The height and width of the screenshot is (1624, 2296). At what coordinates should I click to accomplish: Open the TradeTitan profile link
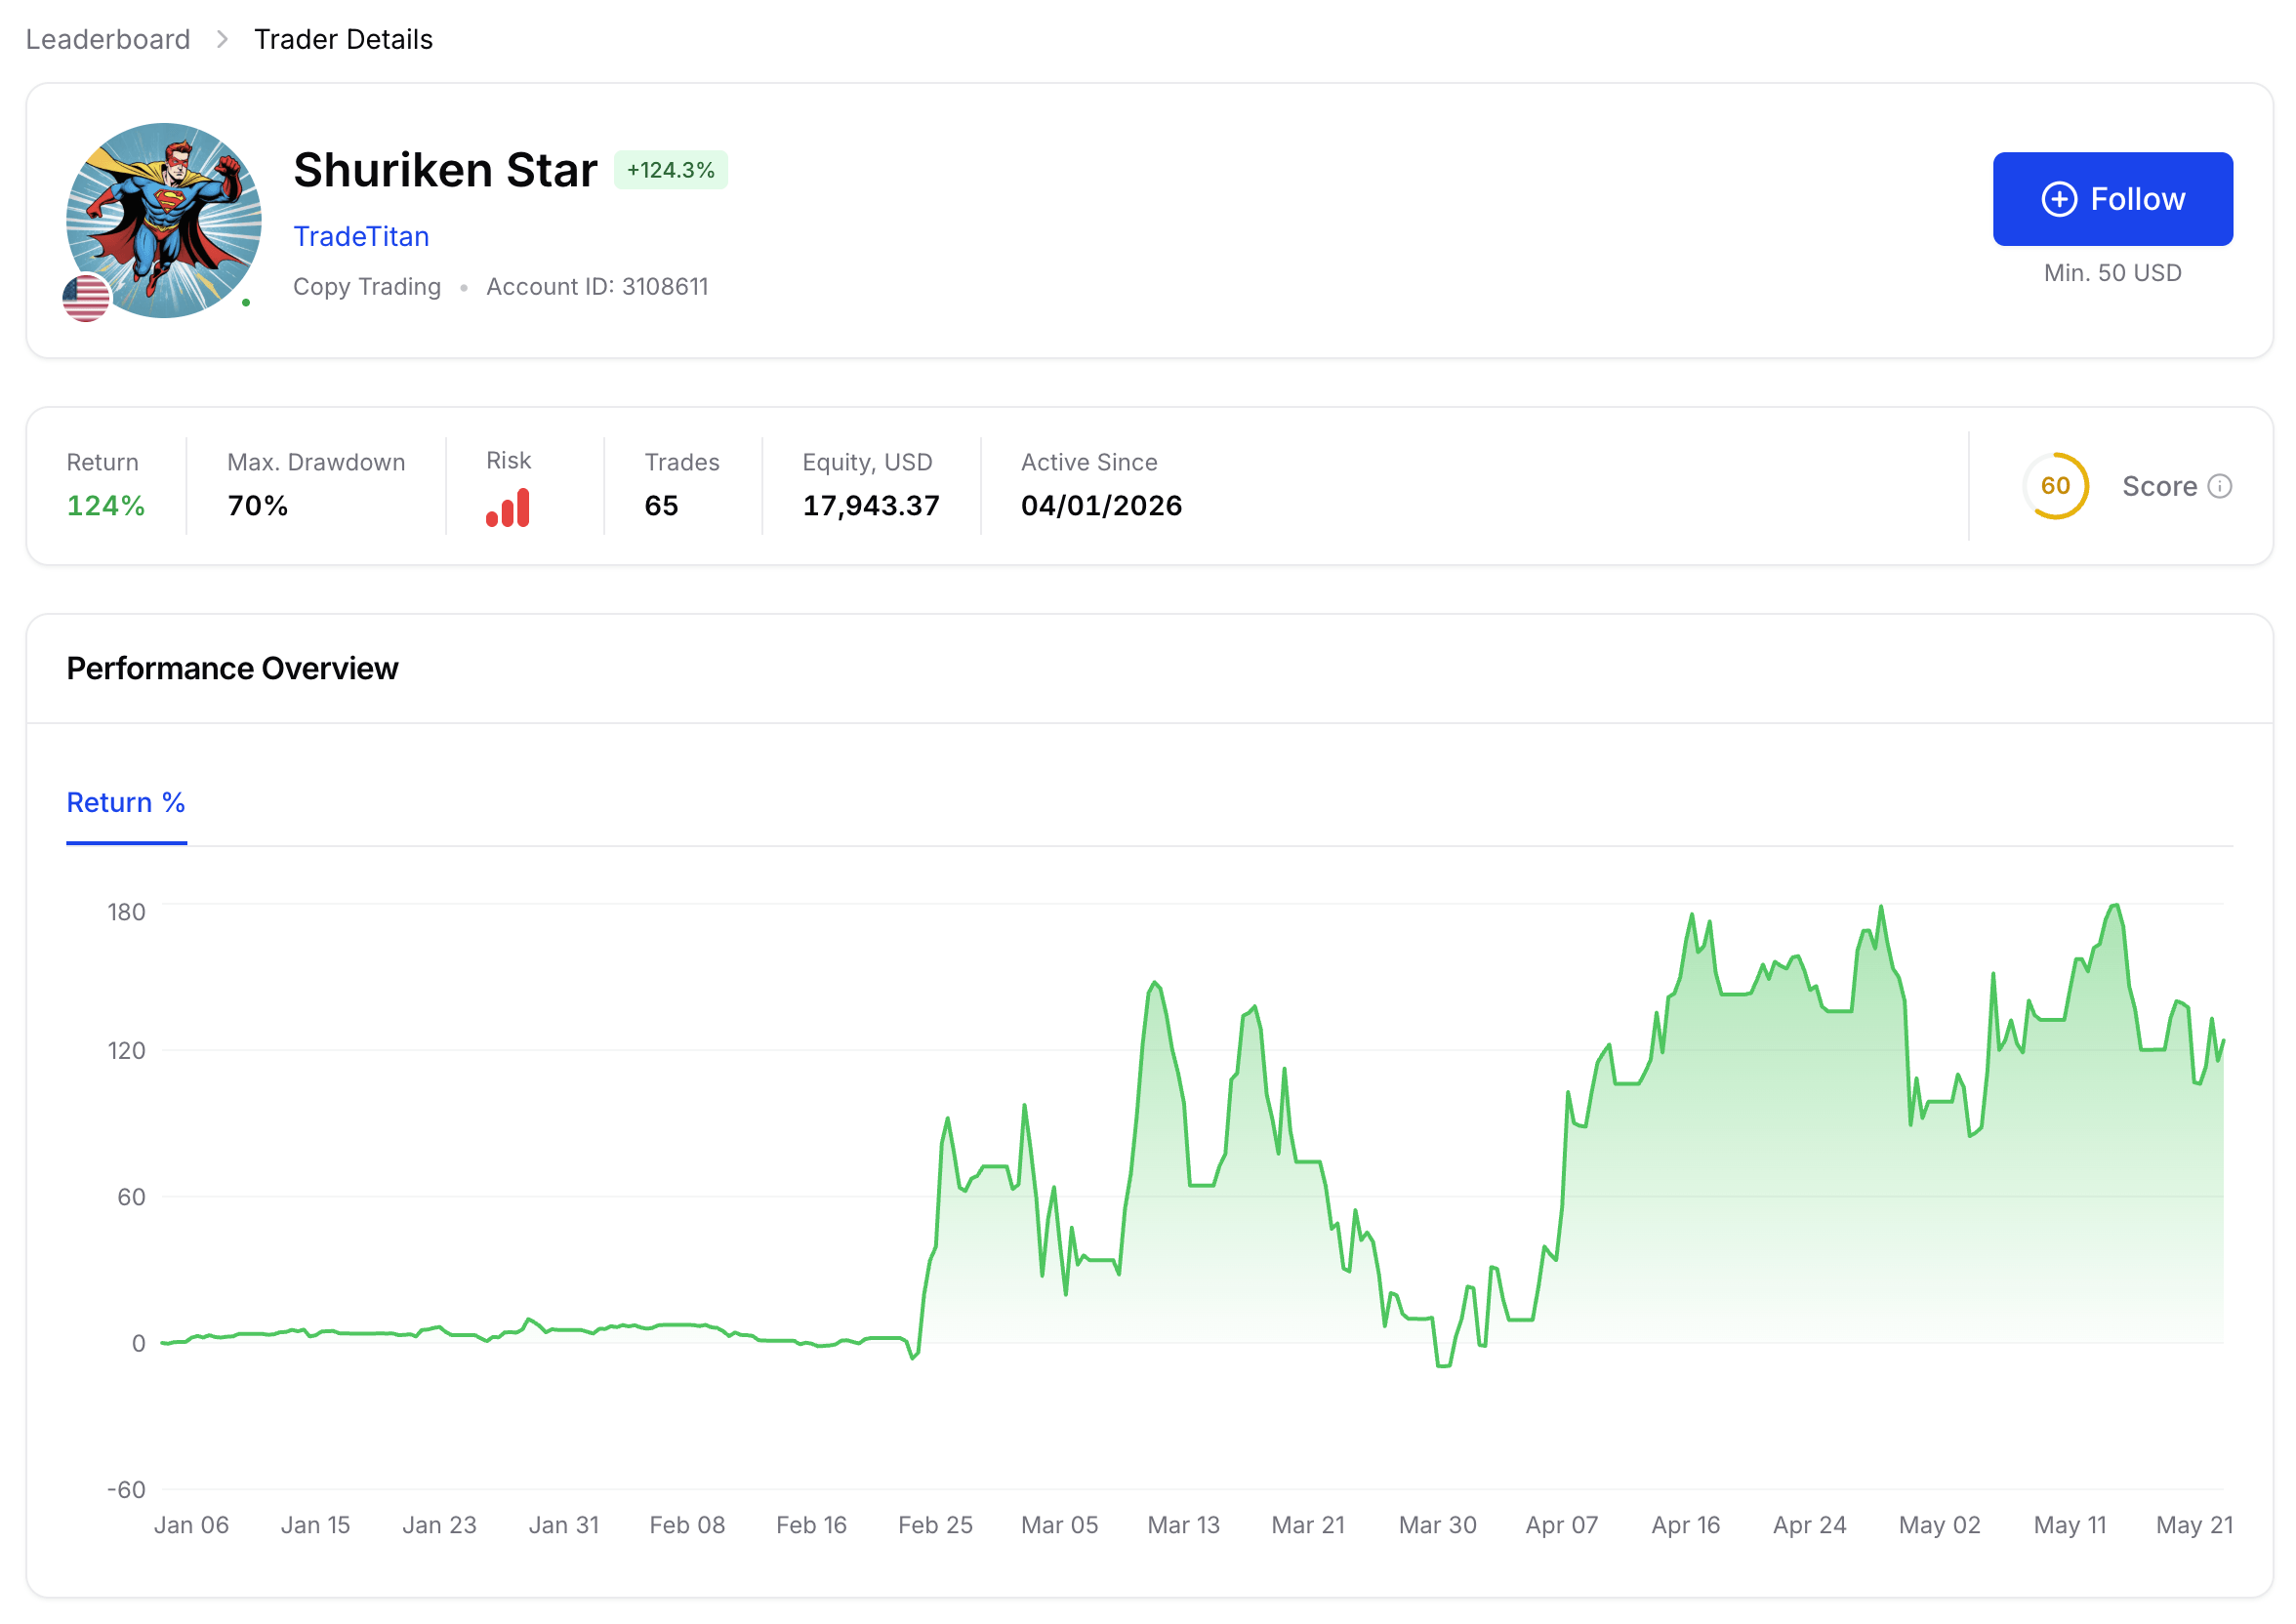(x=361, y=236)
